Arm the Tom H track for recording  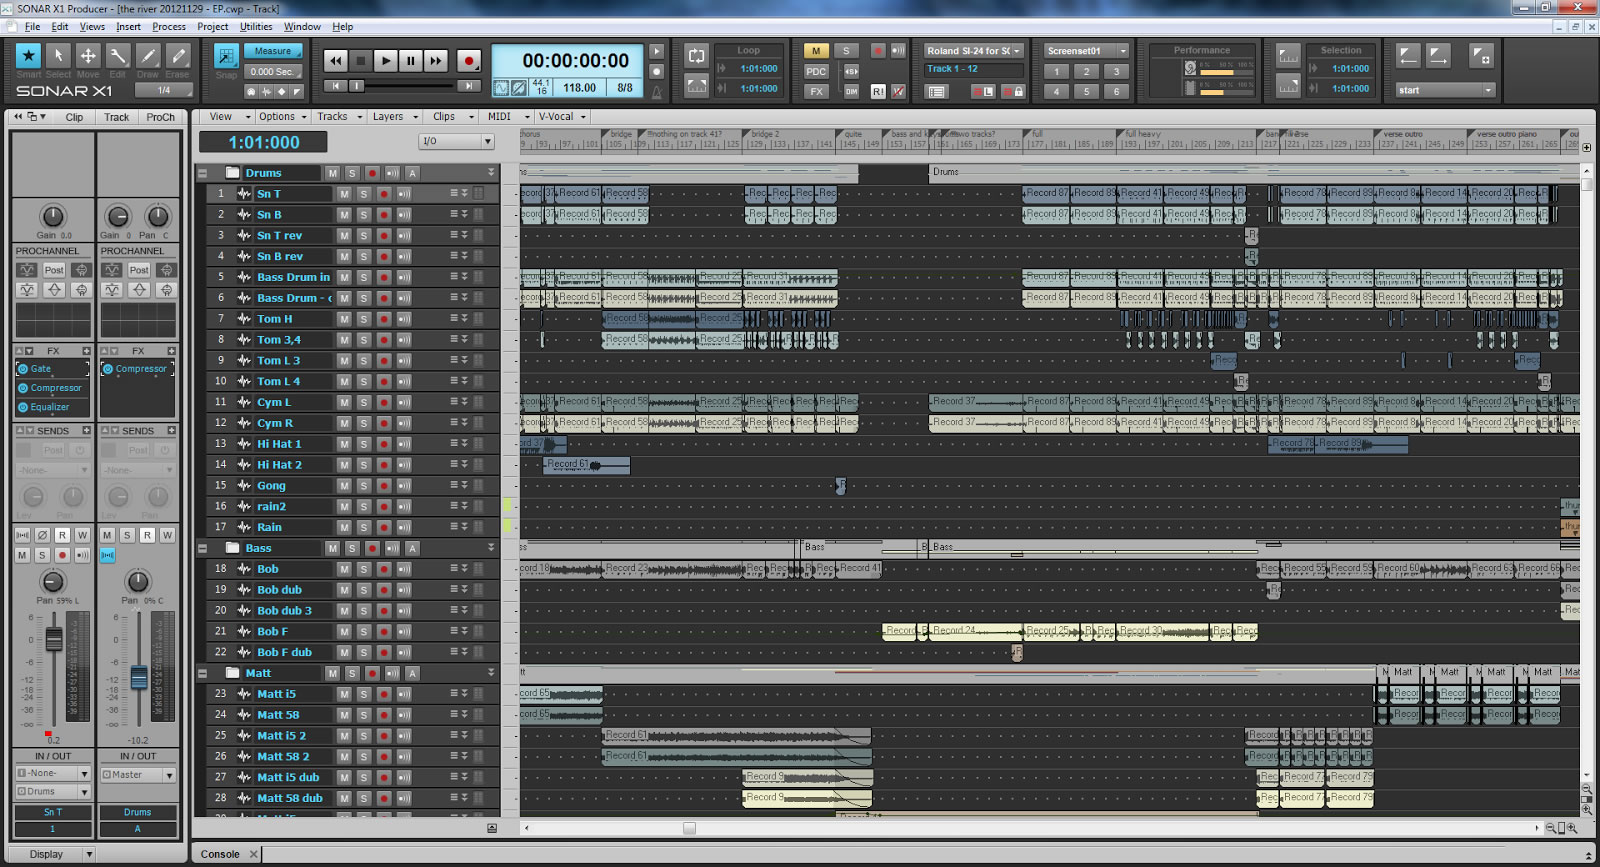(x=384, y=319)
